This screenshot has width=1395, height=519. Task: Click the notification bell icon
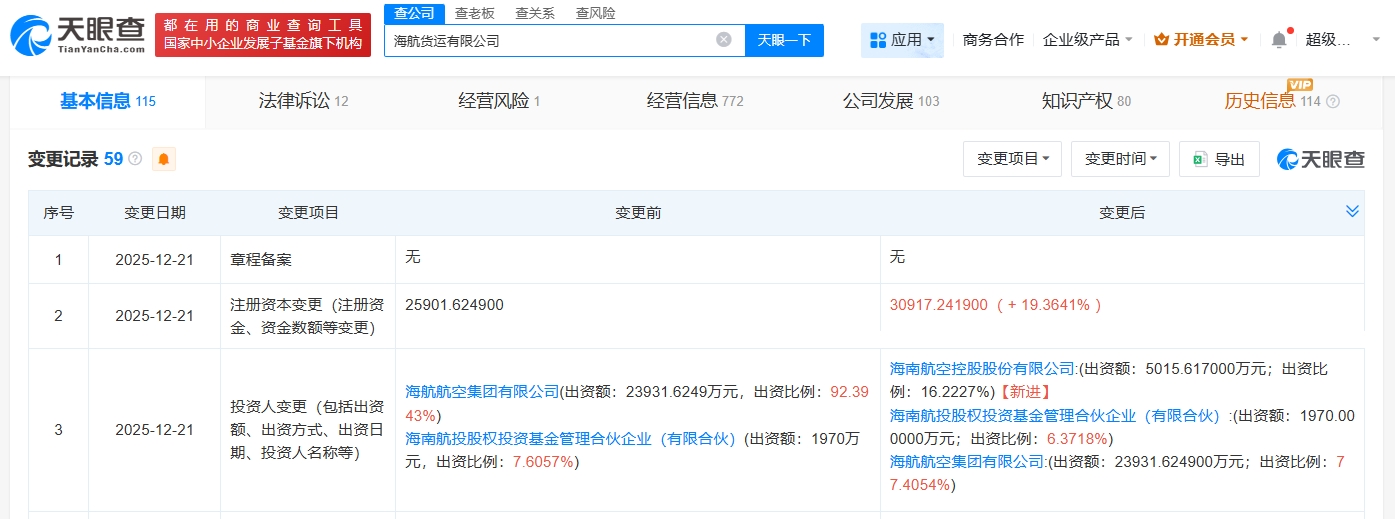(x=1279, y=40)
